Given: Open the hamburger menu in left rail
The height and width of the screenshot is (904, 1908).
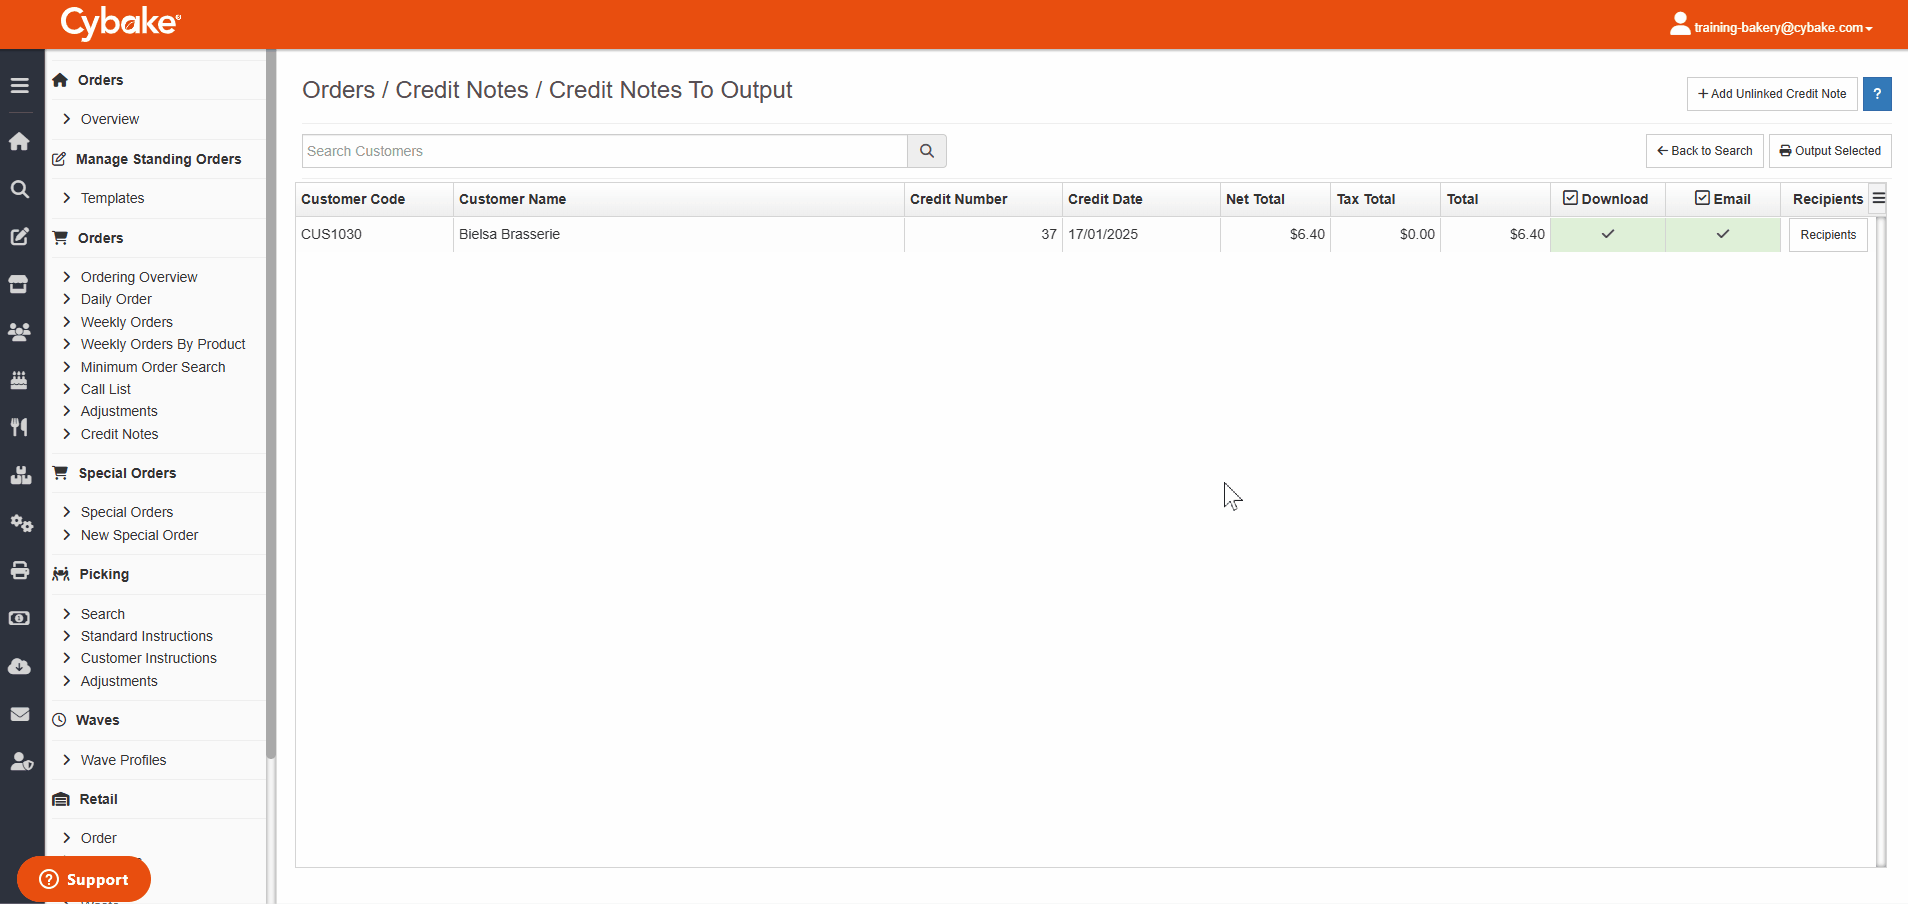Looking at the screenshot, I should pos(19,86).
